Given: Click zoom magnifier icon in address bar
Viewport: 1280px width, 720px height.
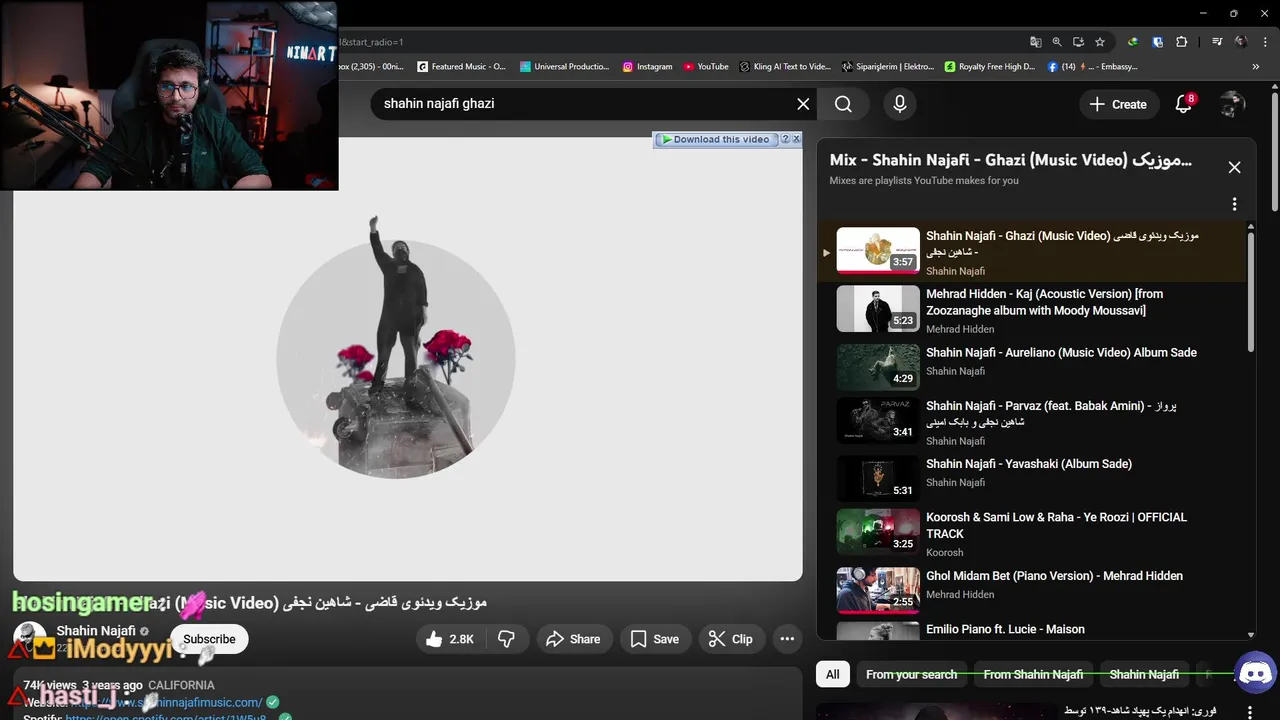Looking at the screenshot, I should (x=1057, y=42).
